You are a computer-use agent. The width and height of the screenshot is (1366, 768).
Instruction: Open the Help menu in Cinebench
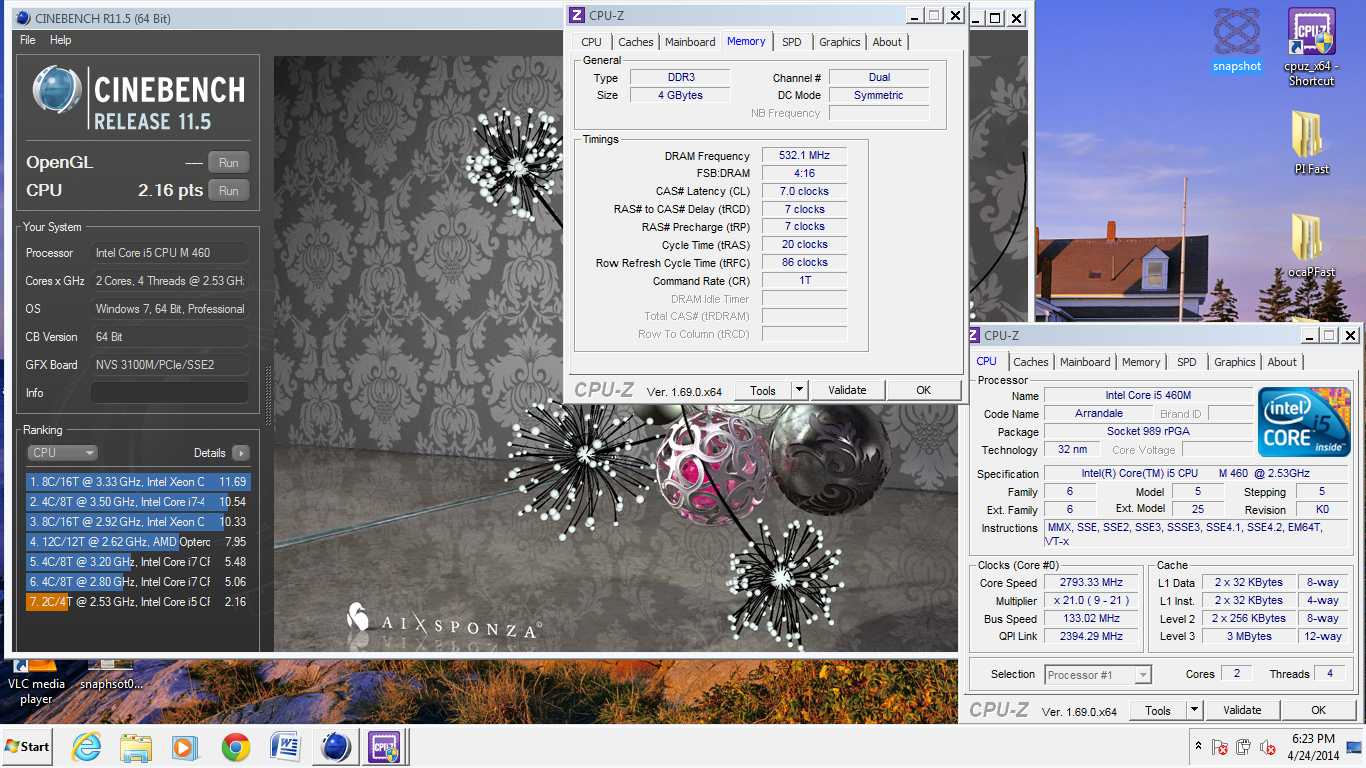pyautogui.click(x=61, y=40)
